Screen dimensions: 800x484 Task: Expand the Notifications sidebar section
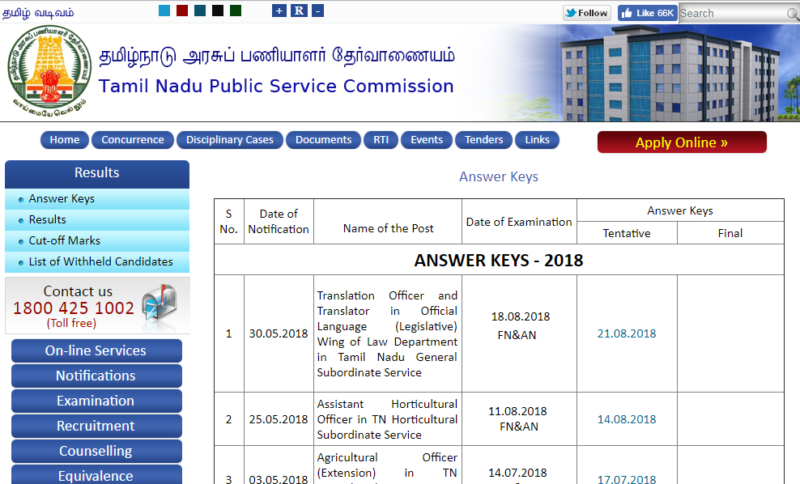tap(96, 376)
